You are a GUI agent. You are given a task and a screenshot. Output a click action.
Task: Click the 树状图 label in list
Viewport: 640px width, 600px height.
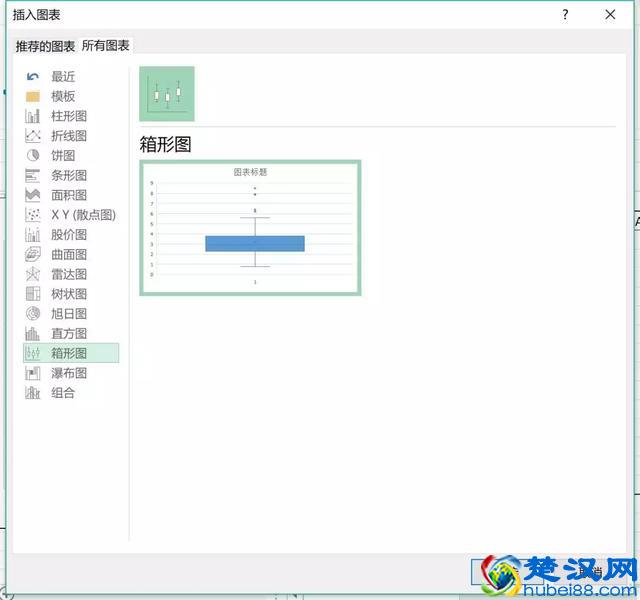point(69,294)
